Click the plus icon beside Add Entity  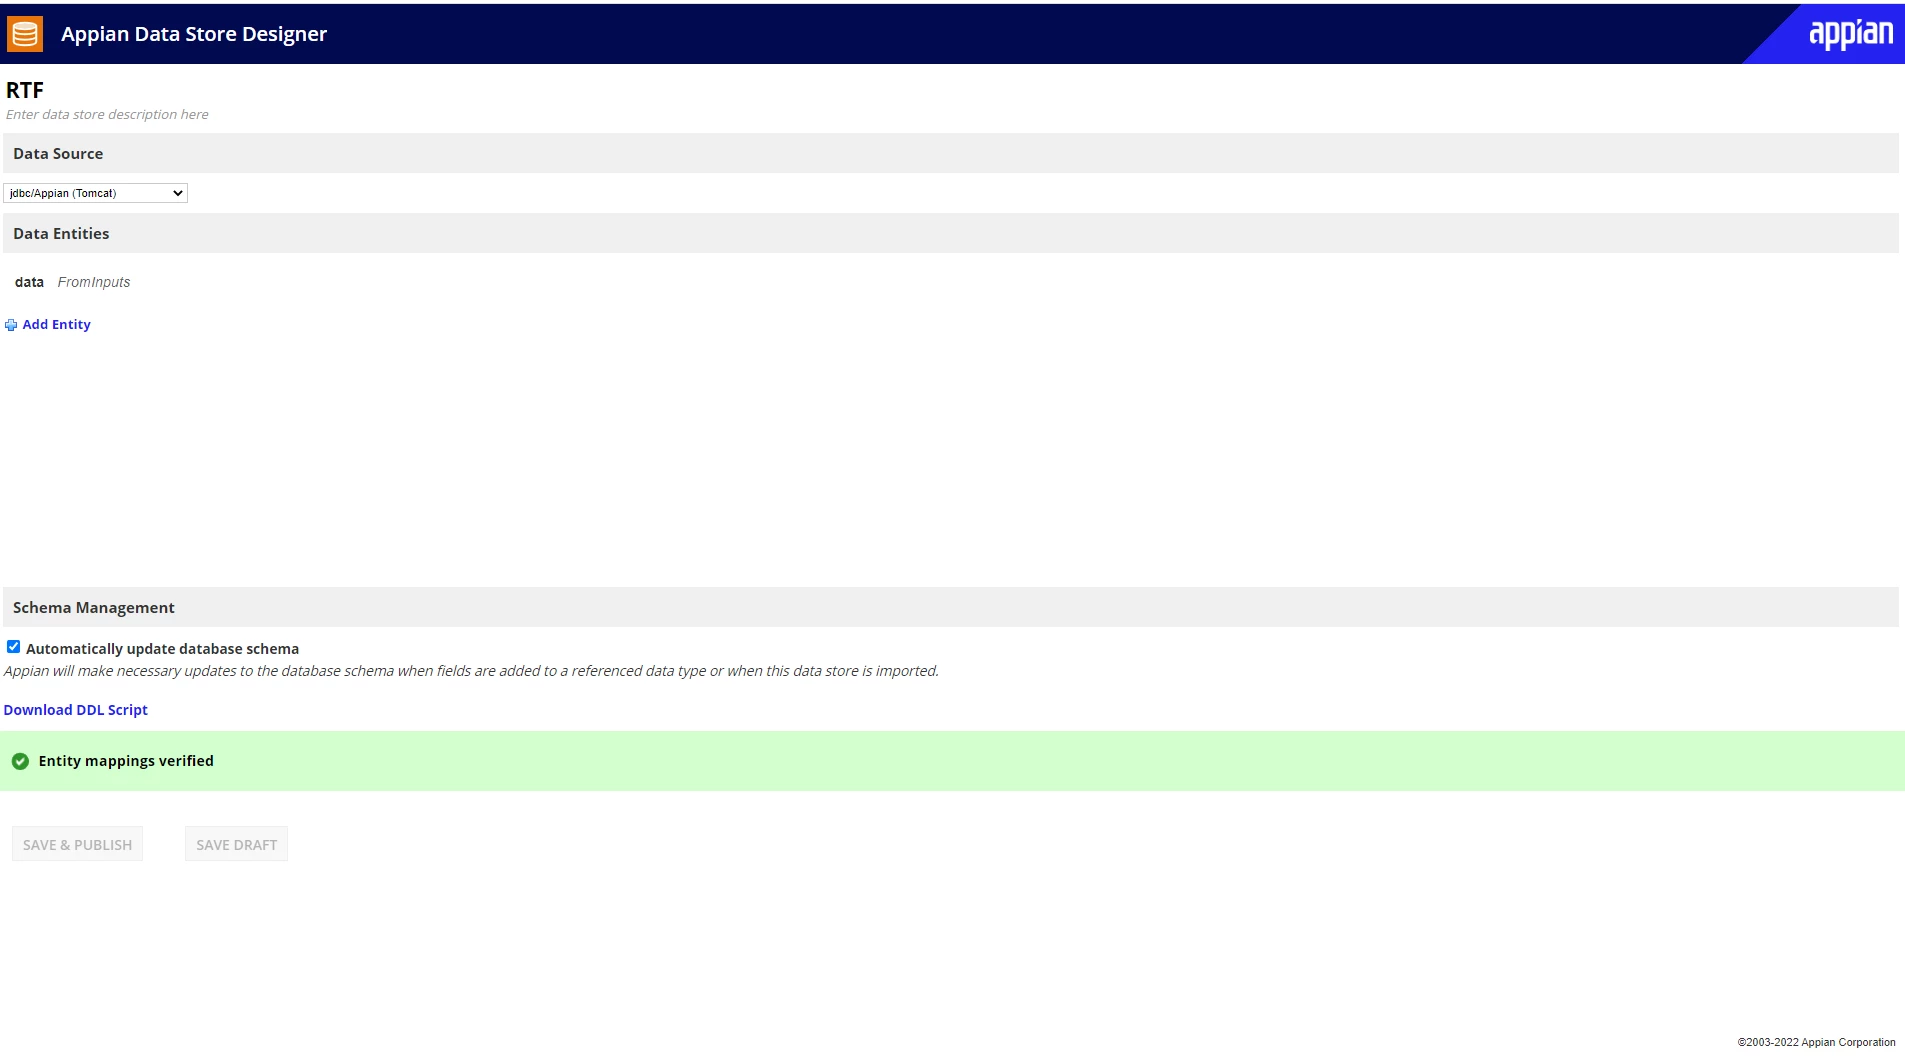click(x=11, y=325)
